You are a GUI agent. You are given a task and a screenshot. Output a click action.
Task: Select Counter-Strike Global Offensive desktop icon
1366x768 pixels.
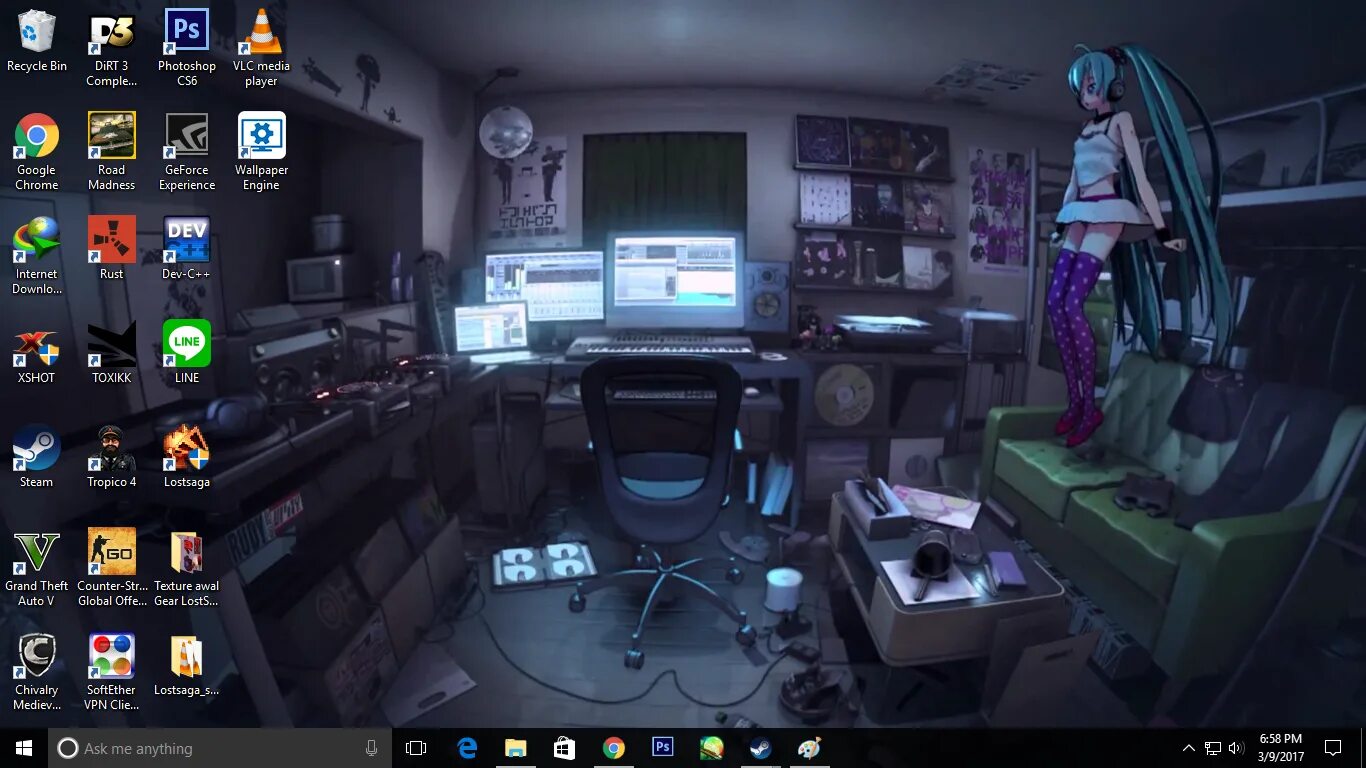(112, 569)
